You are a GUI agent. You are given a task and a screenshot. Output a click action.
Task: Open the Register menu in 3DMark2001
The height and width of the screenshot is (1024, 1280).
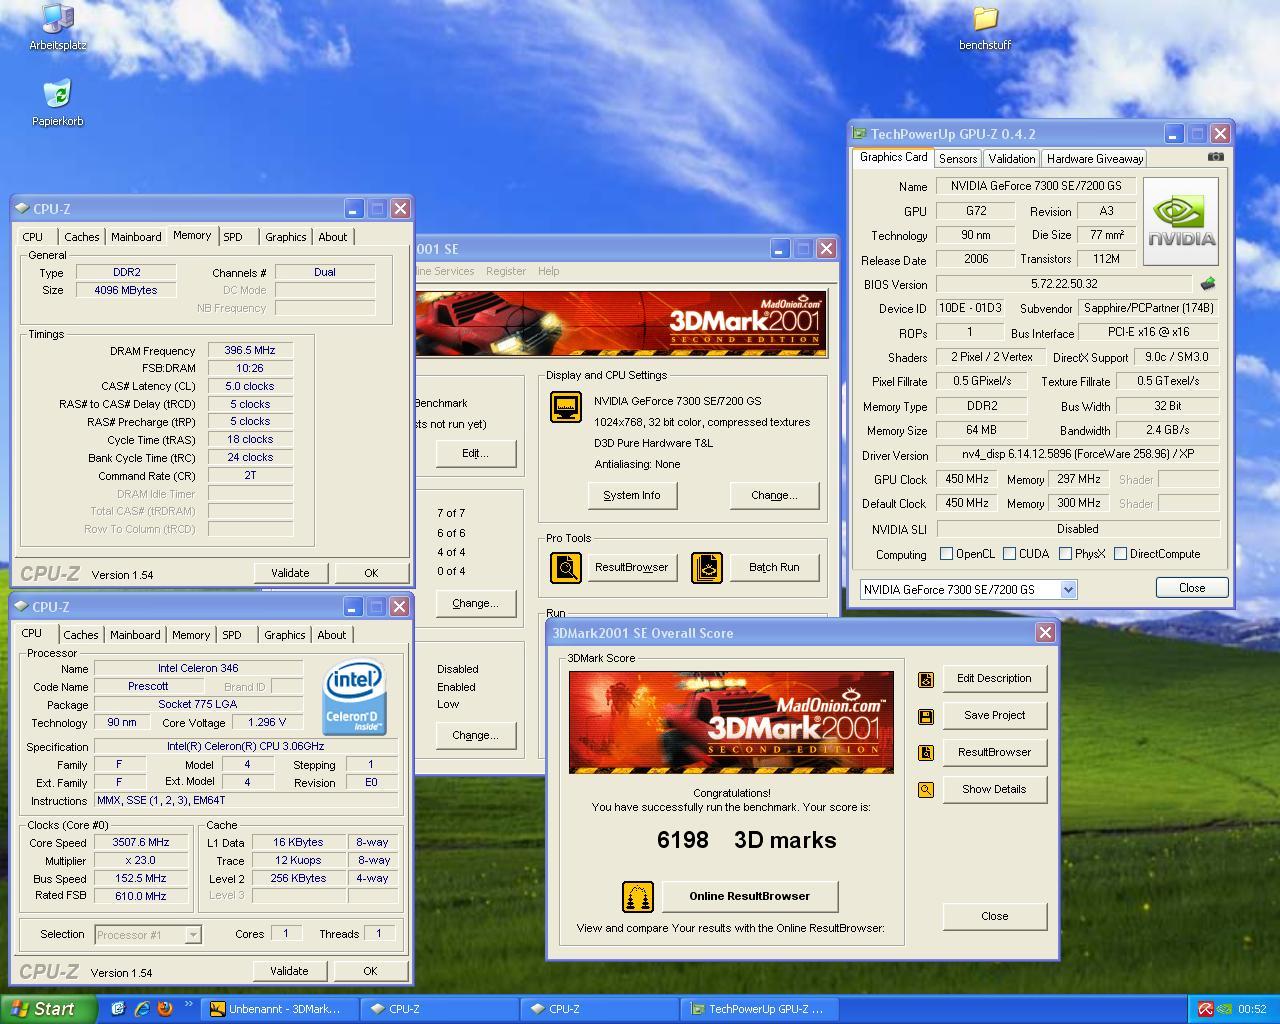tap(506, 271)
